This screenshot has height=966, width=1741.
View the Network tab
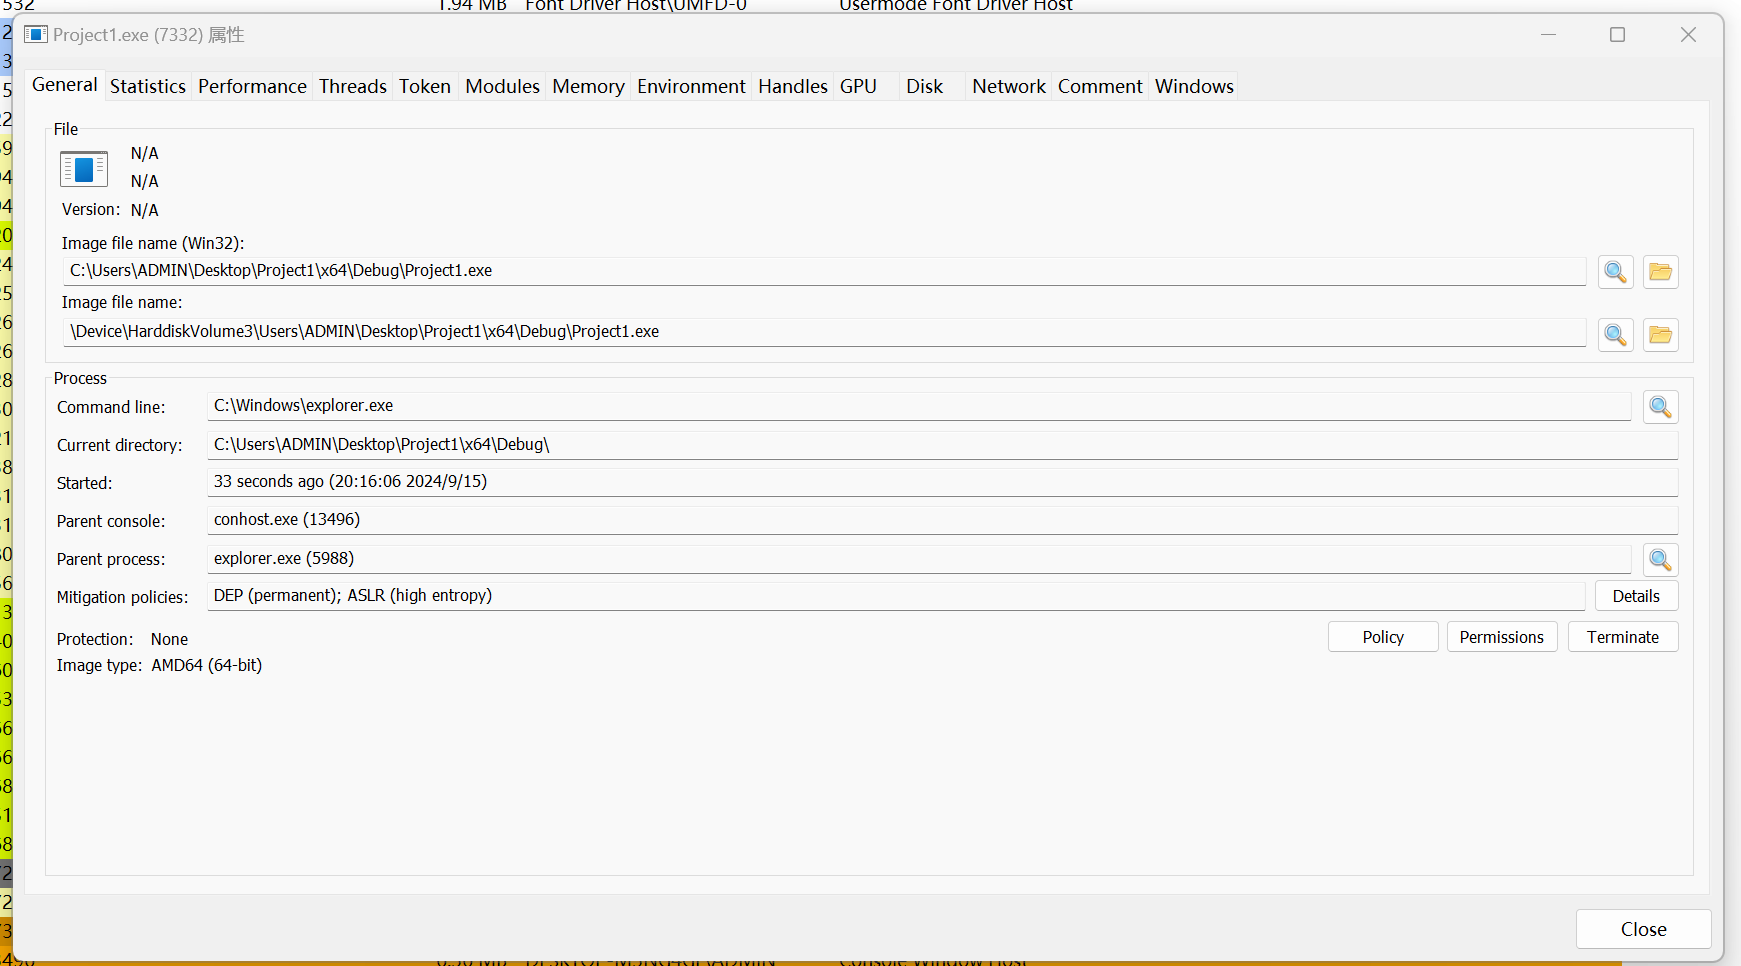pos(1008,87)
